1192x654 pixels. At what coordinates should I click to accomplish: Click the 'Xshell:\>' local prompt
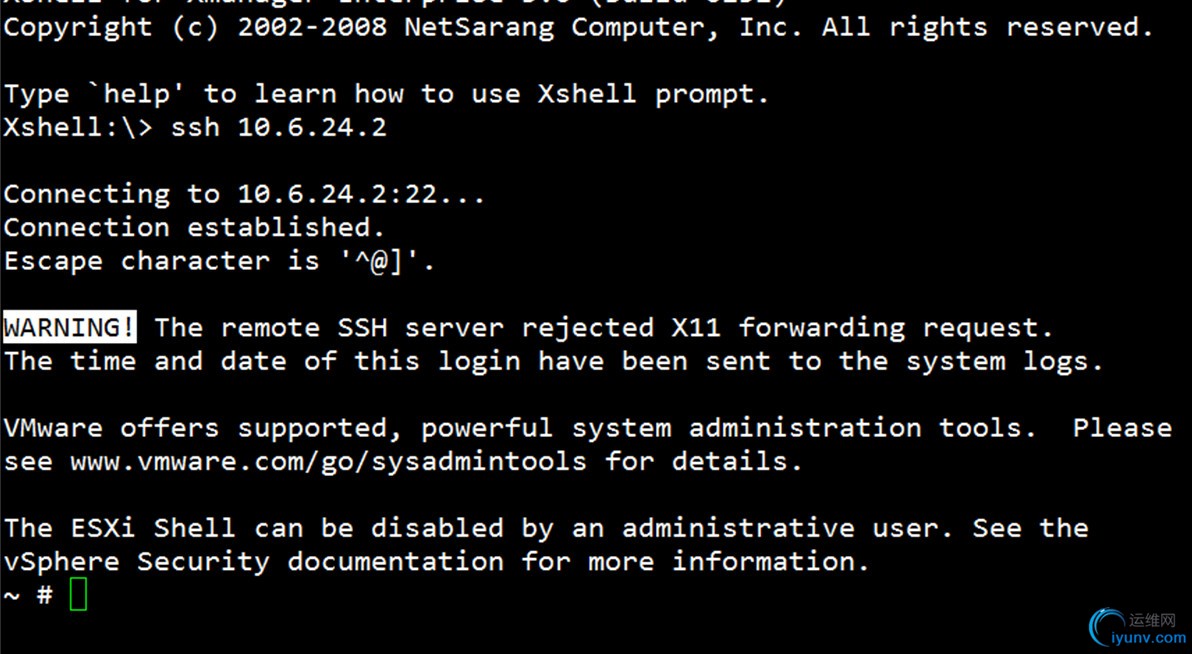[x=78, y=127]
